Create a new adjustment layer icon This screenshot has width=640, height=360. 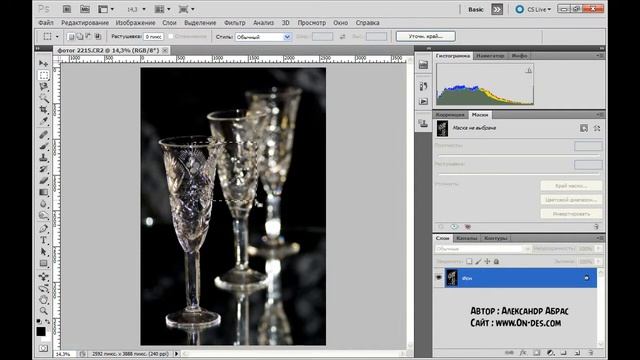click(551, 352)
